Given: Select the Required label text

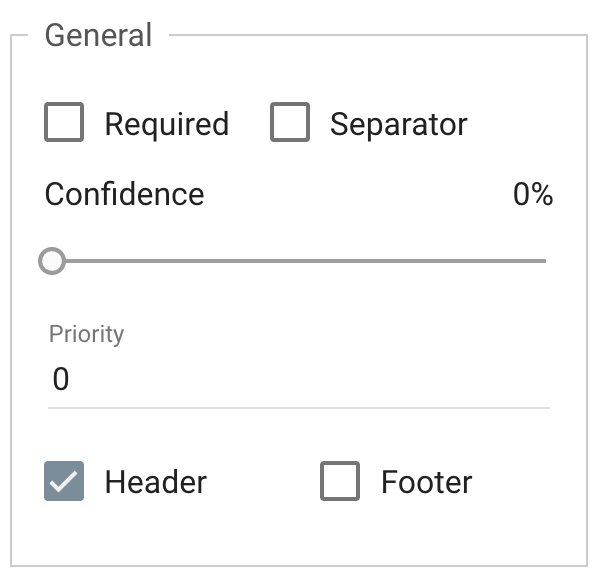Looking at the screenshot, I should tap(167, 124).
